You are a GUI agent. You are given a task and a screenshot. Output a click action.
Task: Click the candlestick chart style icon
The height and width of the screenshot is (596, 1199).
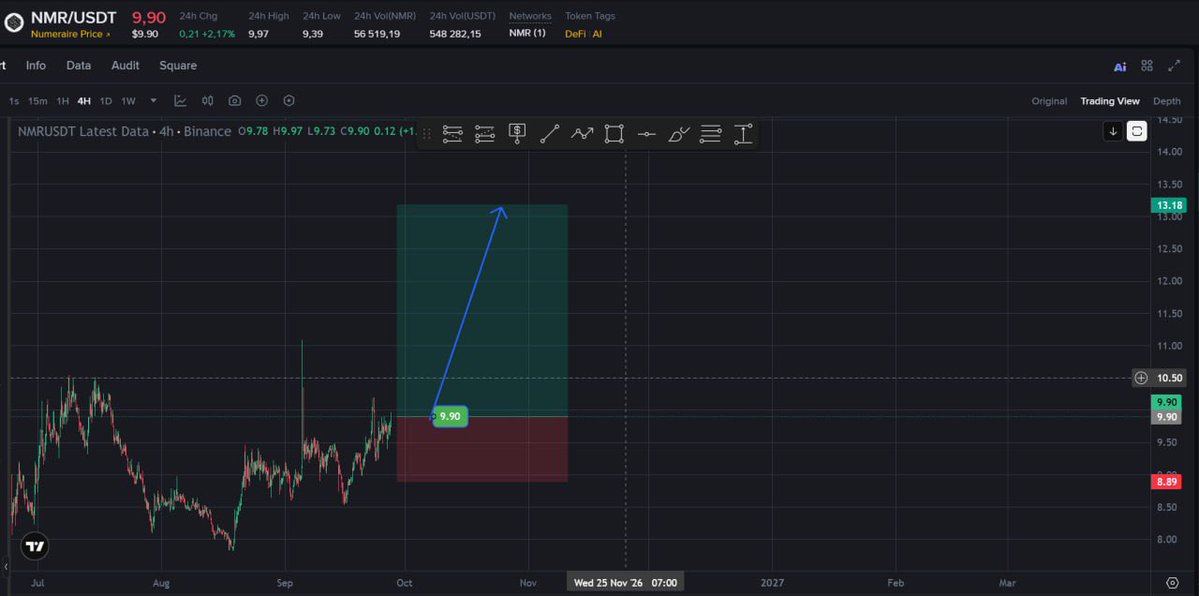(x=207, y=101)
